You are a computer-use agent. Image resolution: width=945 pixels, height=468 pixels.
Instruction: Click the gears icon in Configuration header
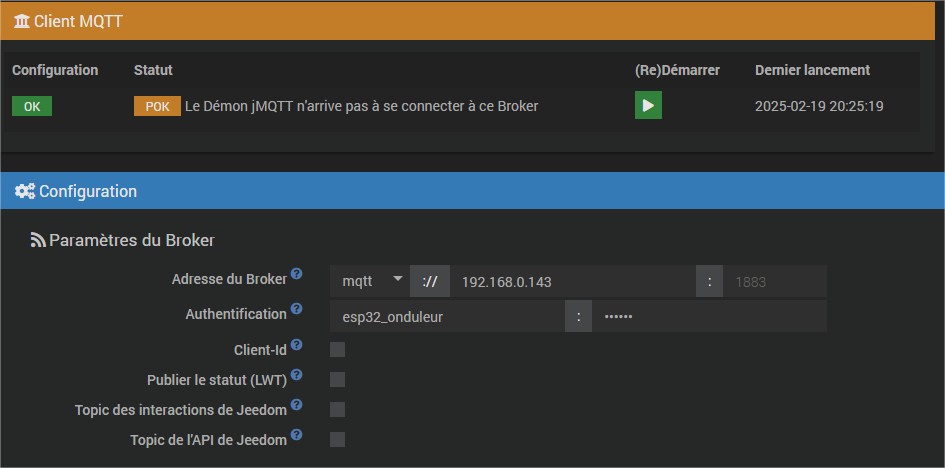click(25, 191)
